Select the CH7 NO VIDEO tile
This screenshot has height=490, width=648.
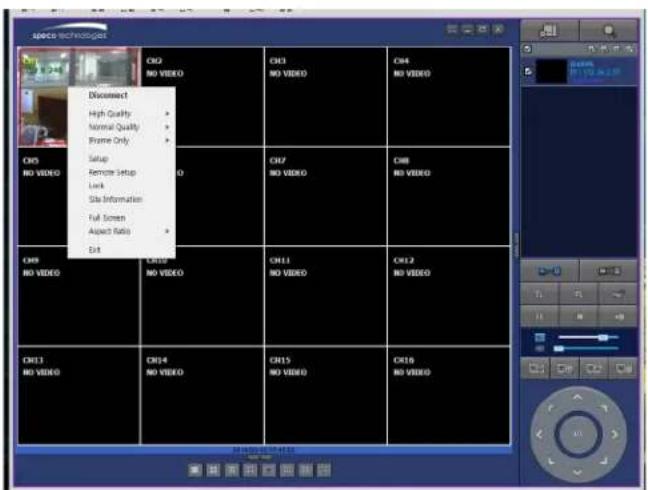pos(326,196)
